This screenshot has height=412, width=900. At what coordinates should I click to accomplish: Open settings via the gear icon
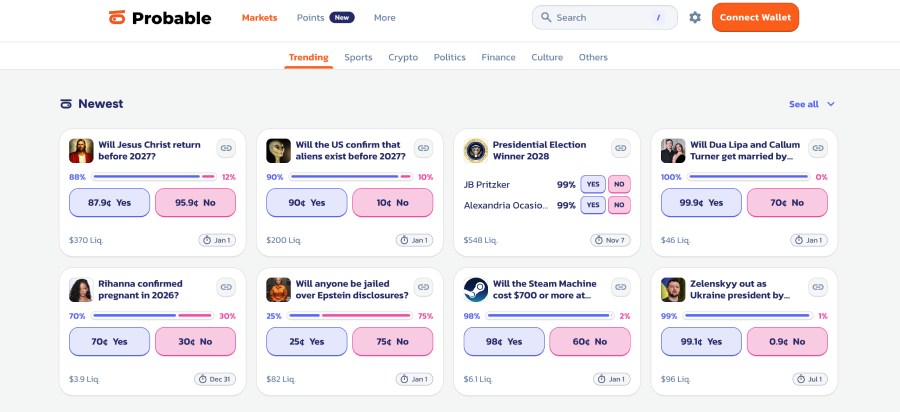click(x=695, y=18)
